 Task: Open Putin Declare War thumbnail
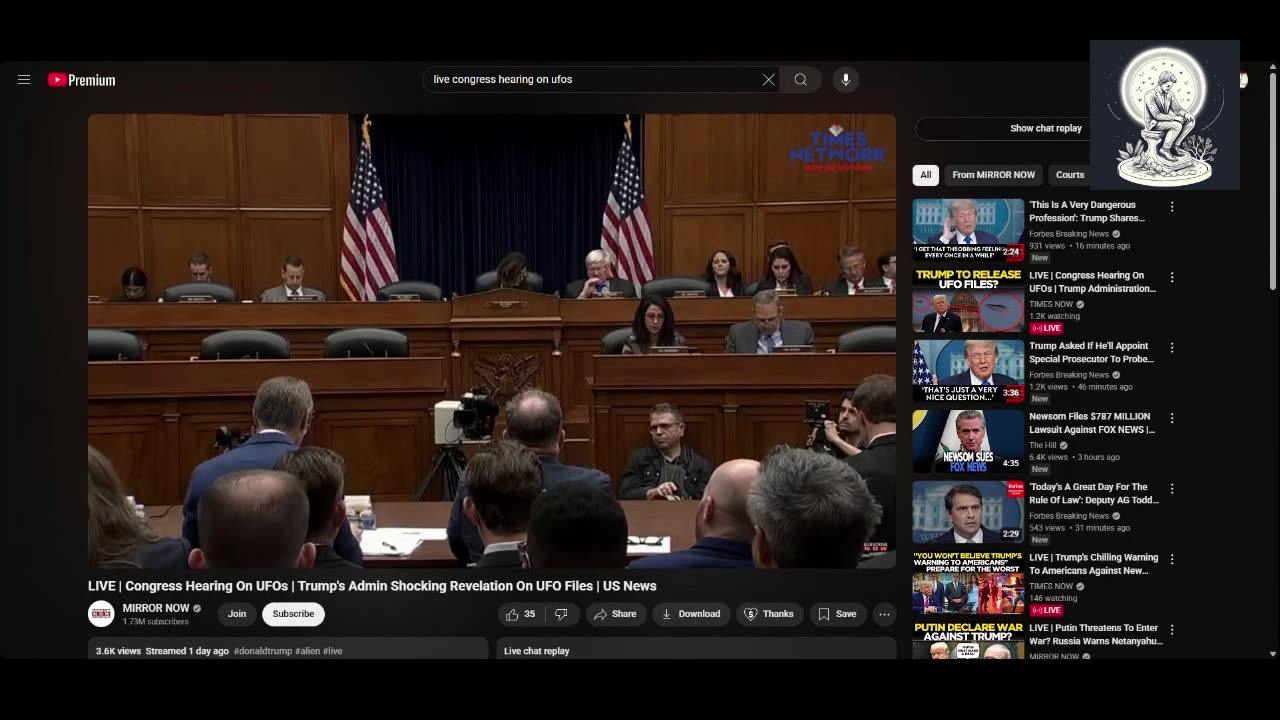(968, 640)
